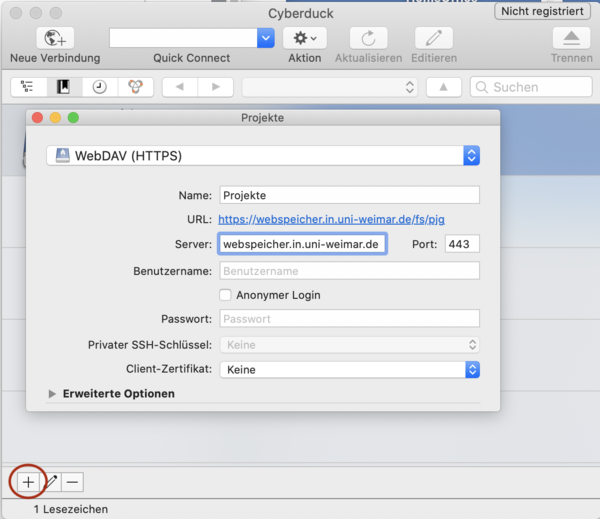This screenshot has width=600, height=519.
Task: Click the Quick Connect text field
Action: tap(183, 38)
